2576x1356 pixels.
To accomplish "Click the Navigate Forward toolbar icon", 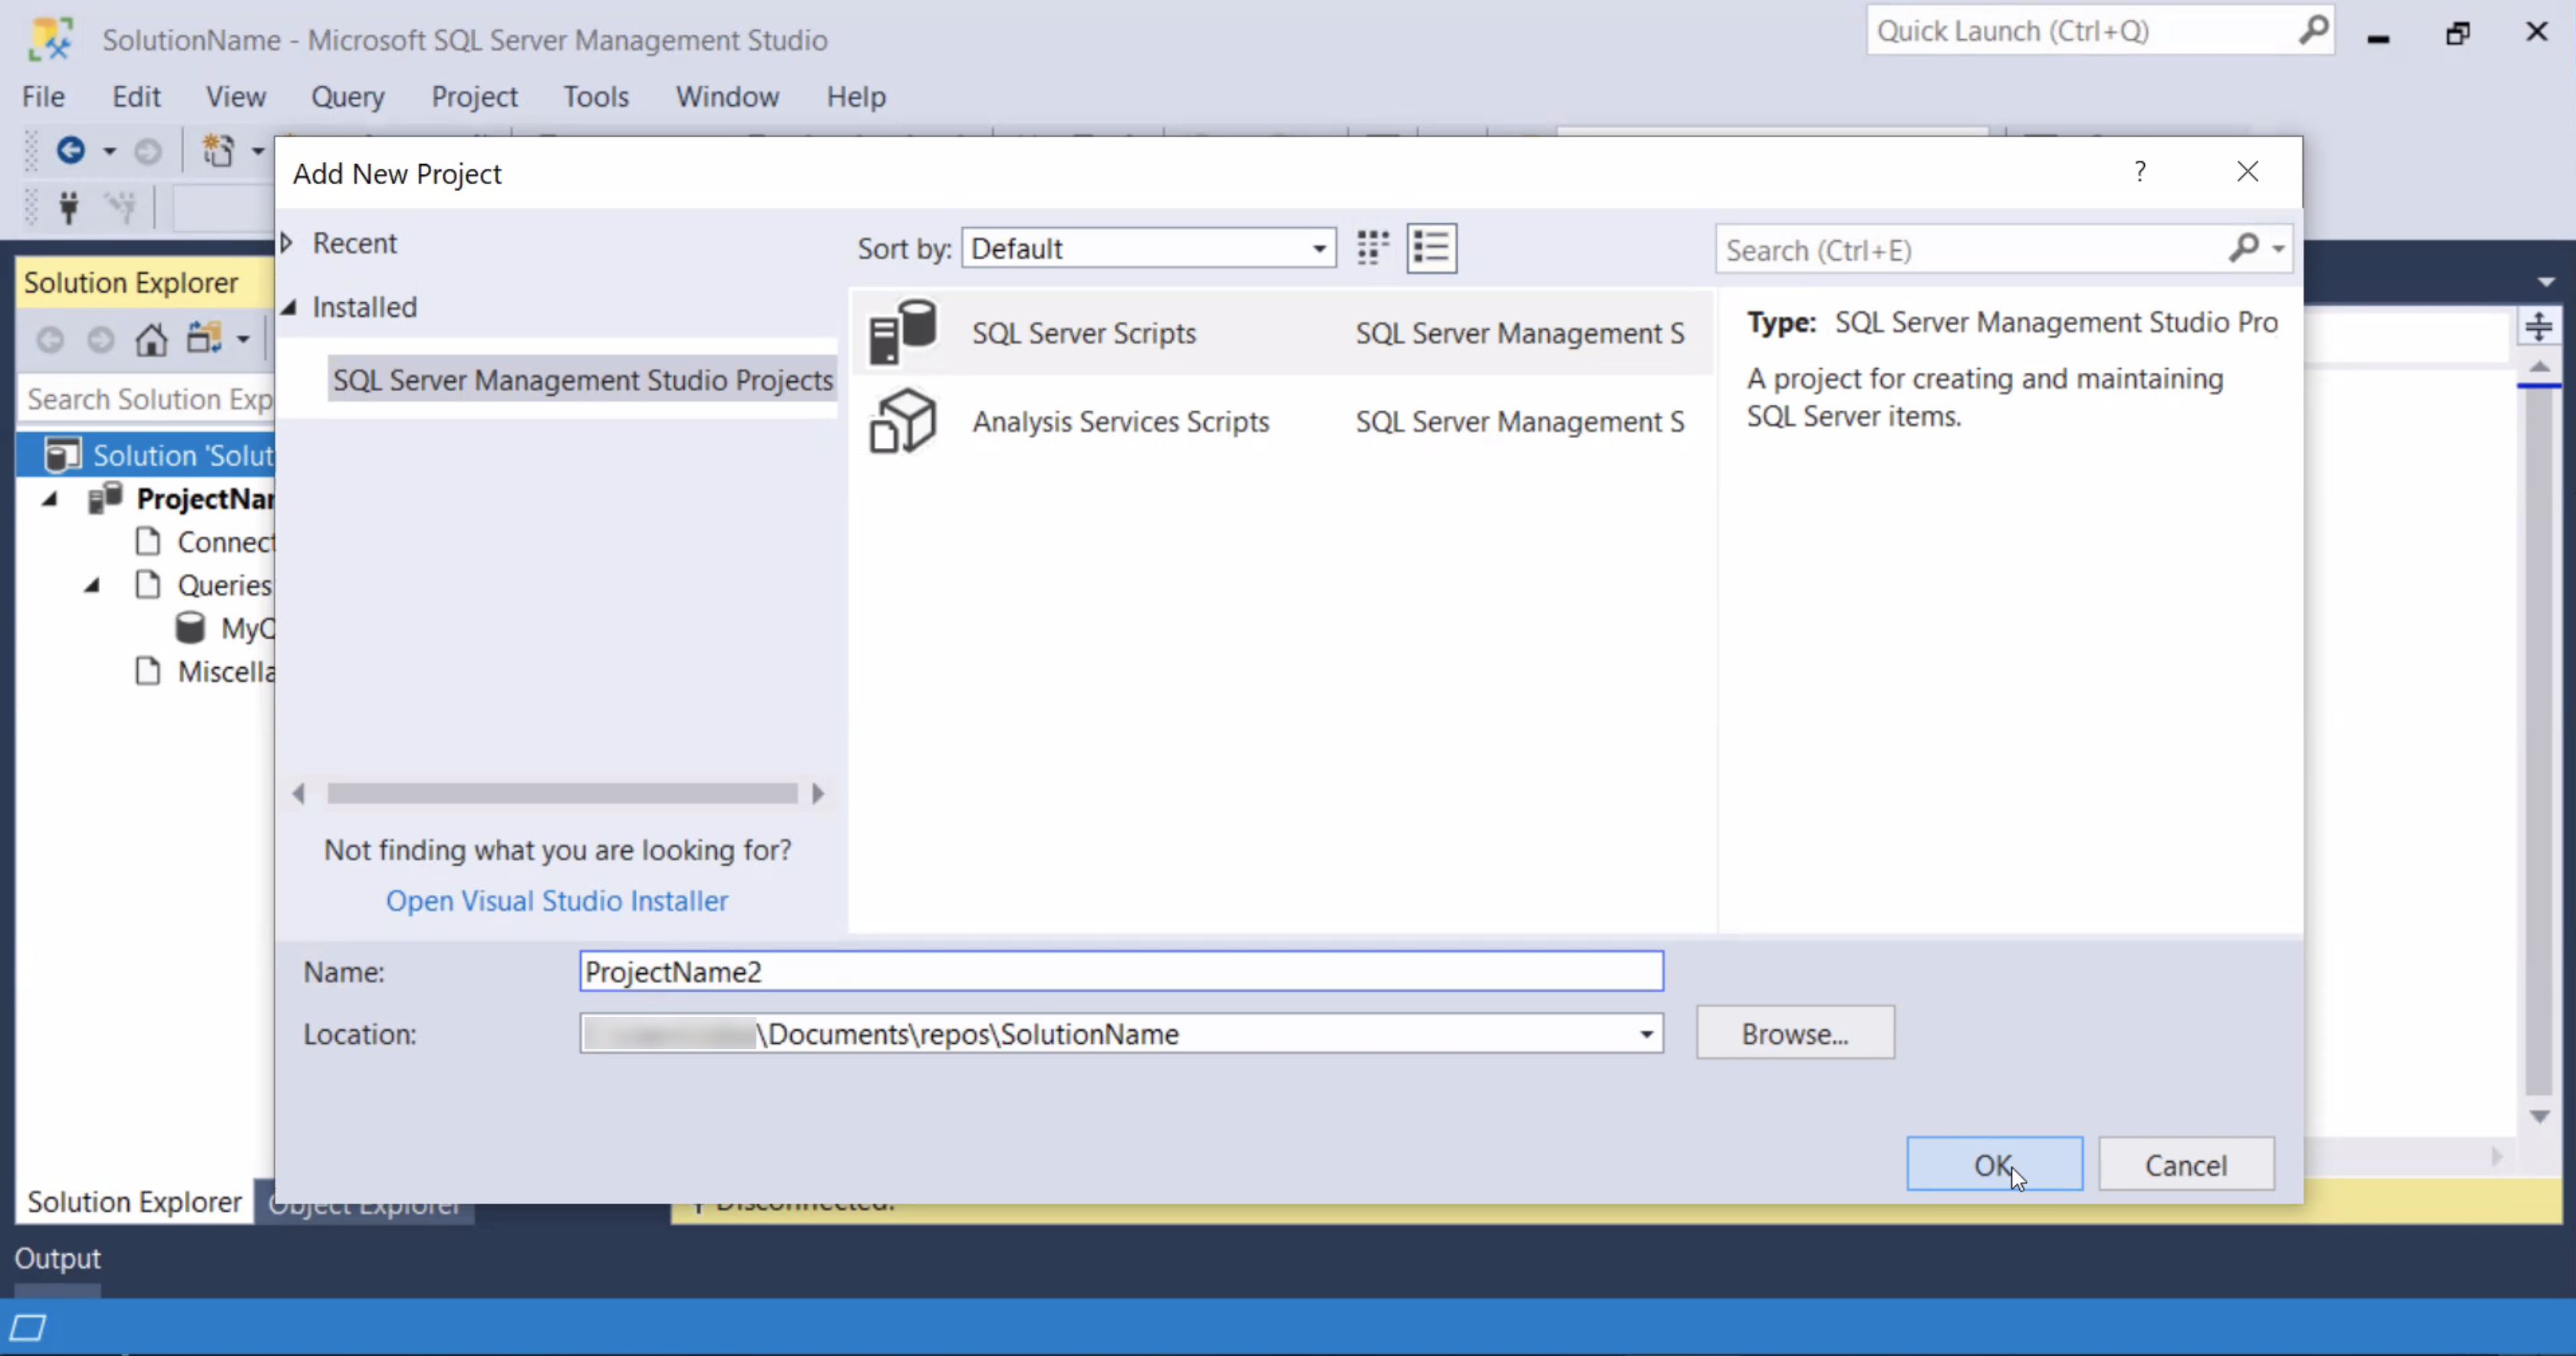I will click(x=148, y=151).
